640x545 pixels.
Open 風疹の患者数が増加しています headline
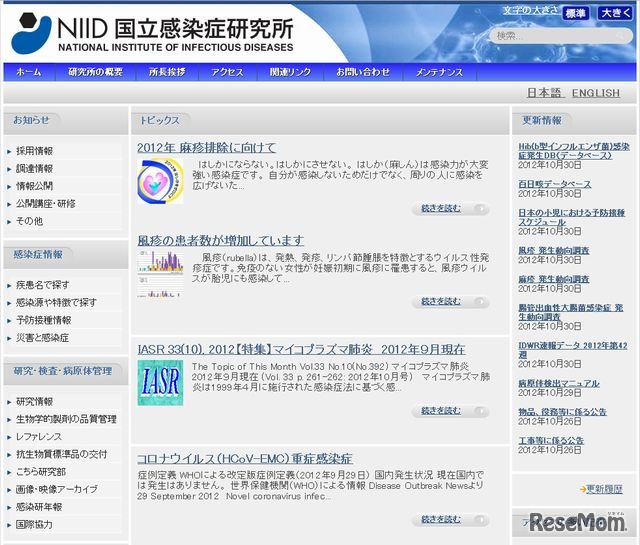(220, 240)
